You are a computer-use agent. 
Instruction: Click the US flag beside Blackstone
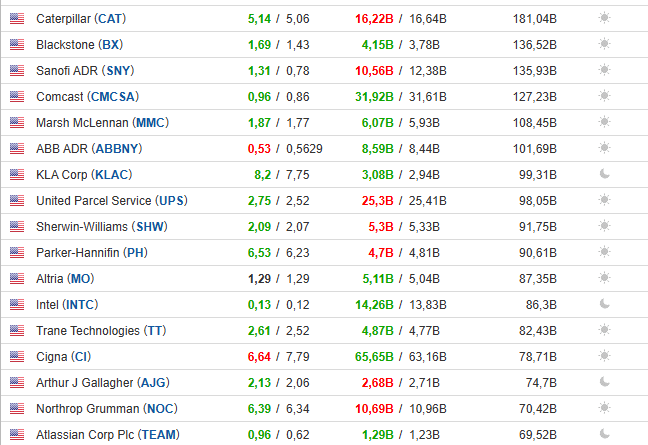(16, 44)
